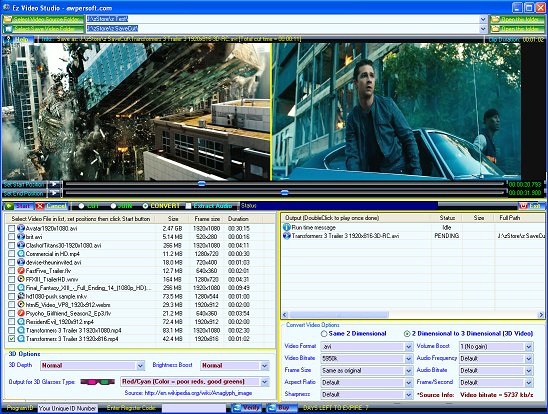Click the device-theuninvited.avi file icon
The width and height of the screenshot is (548, 414).
tap(21, 262)
